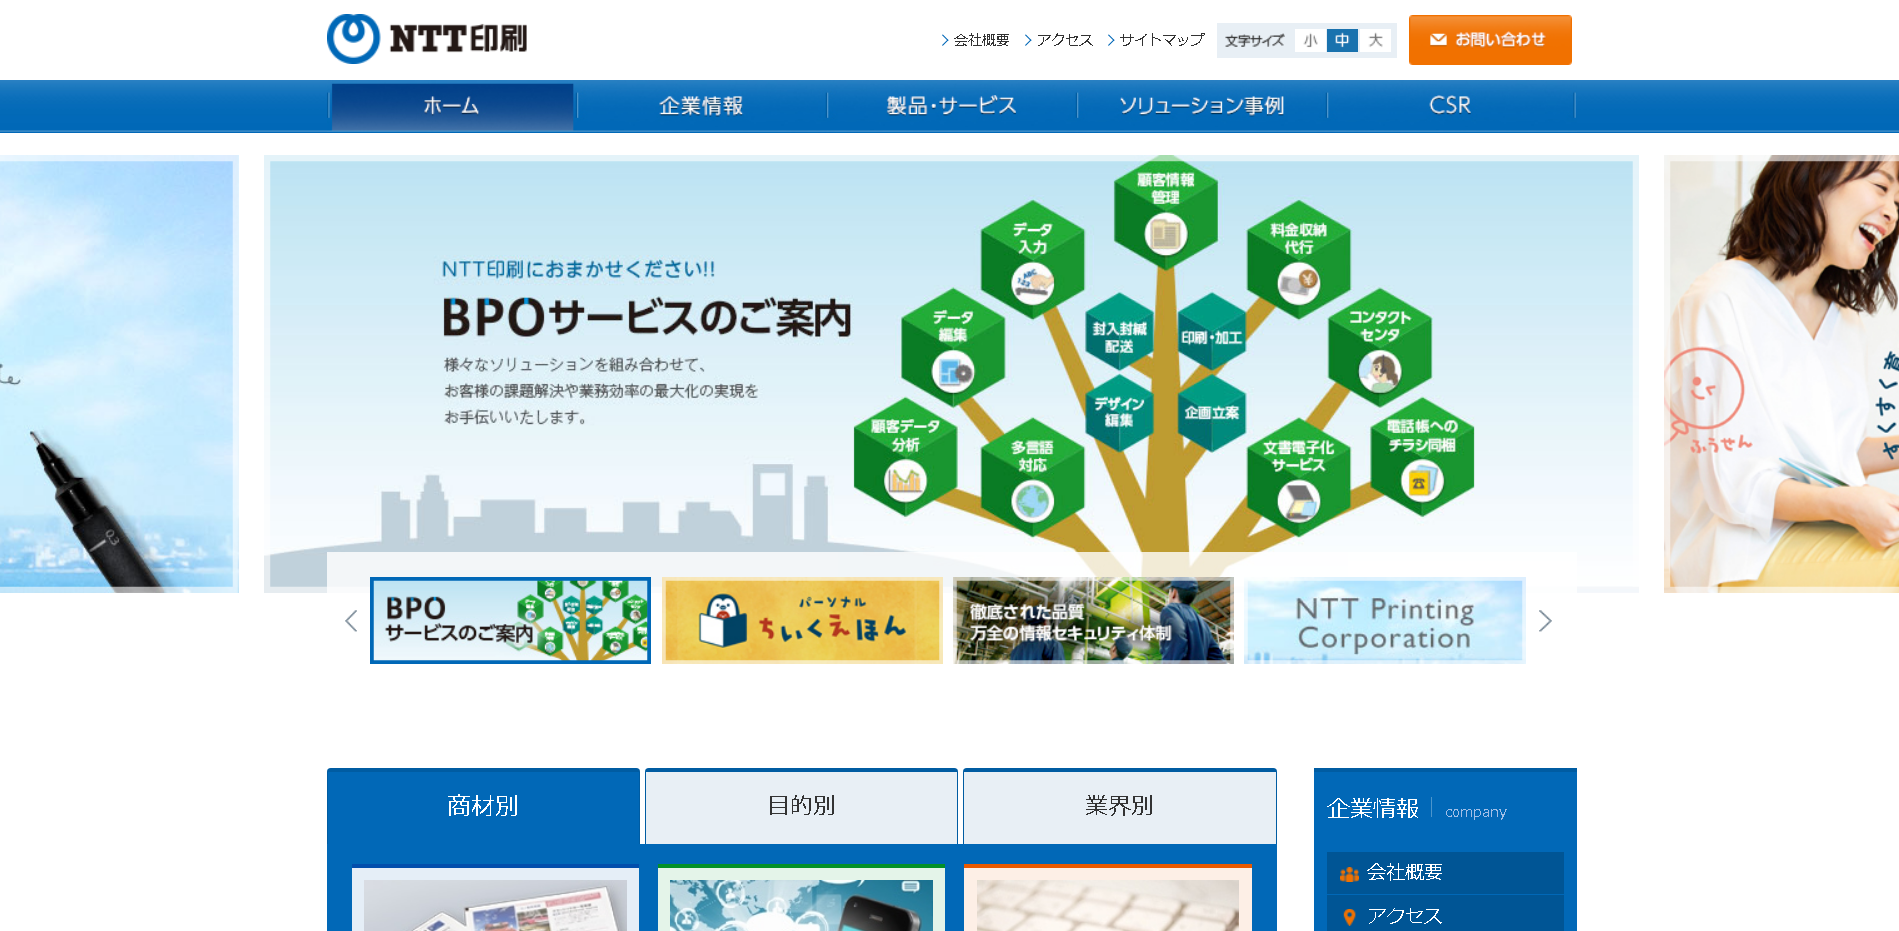This screenshot has width=1899, height=931.
Task: Click the 多言語対応 hexagon icon
Action: click(1033, 480)
